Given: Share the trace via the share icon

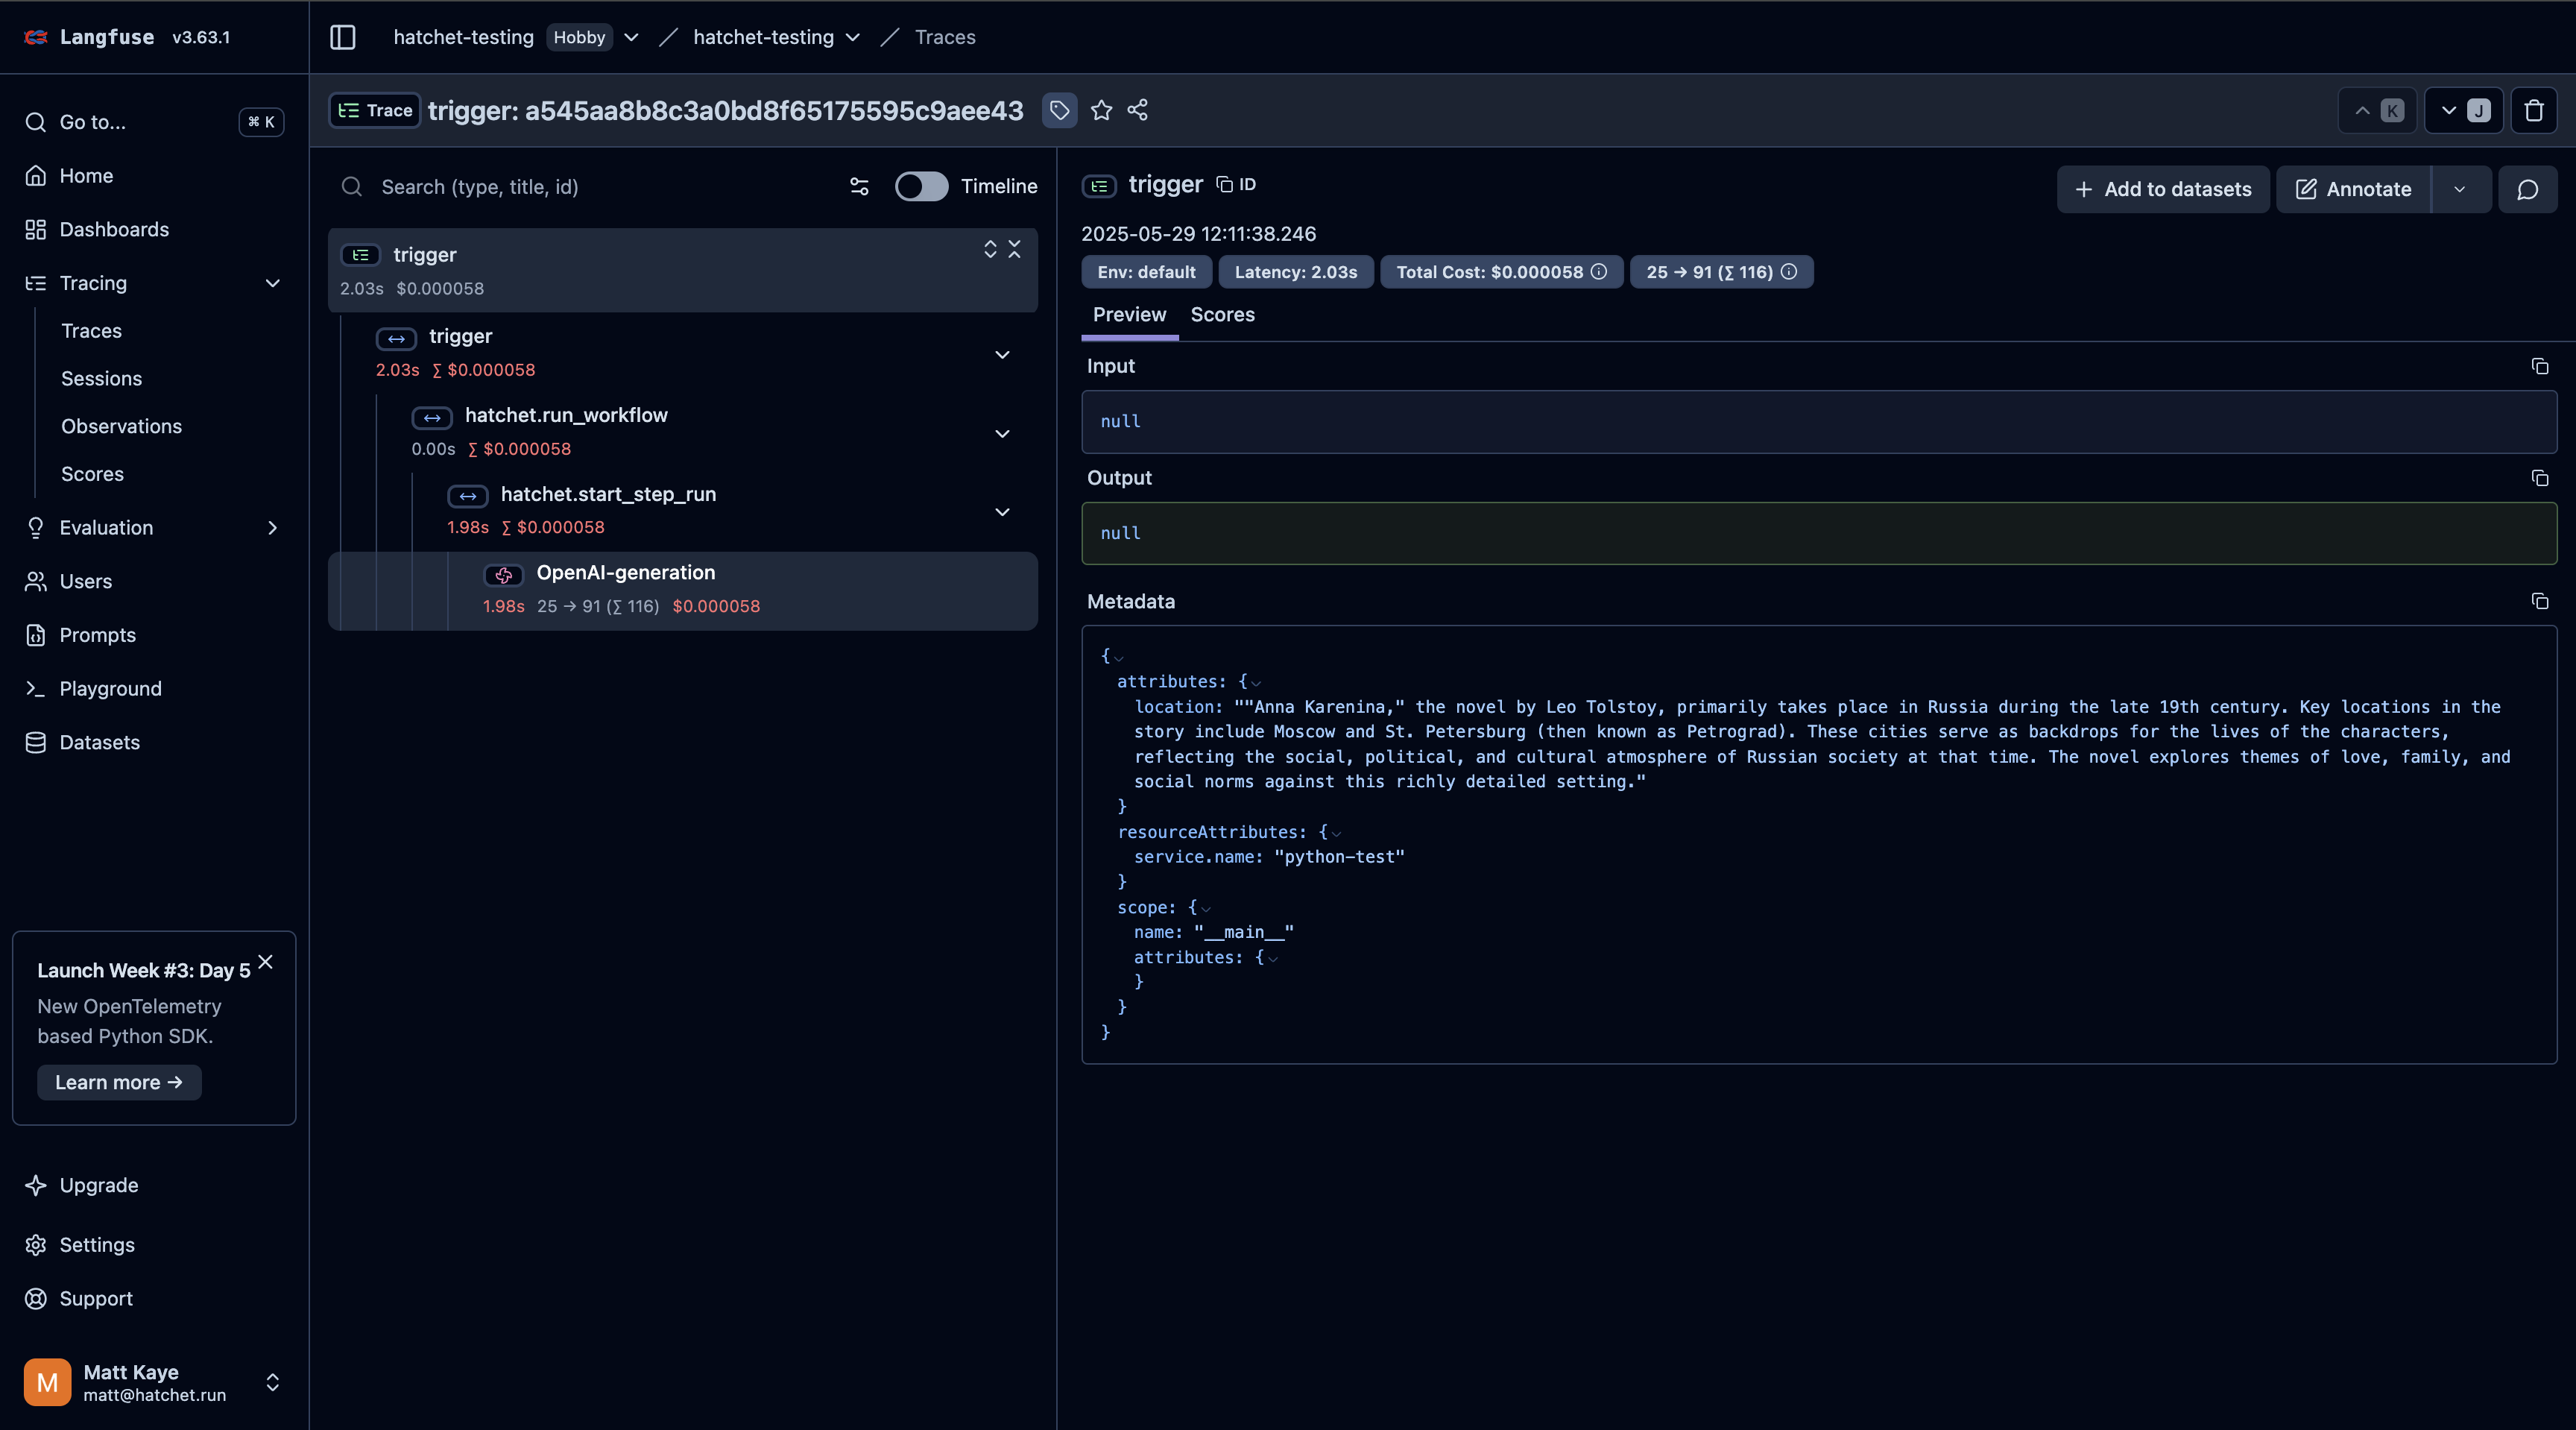Looking at the screenshot, I should pyautogui.click(x=1137, y=111).
